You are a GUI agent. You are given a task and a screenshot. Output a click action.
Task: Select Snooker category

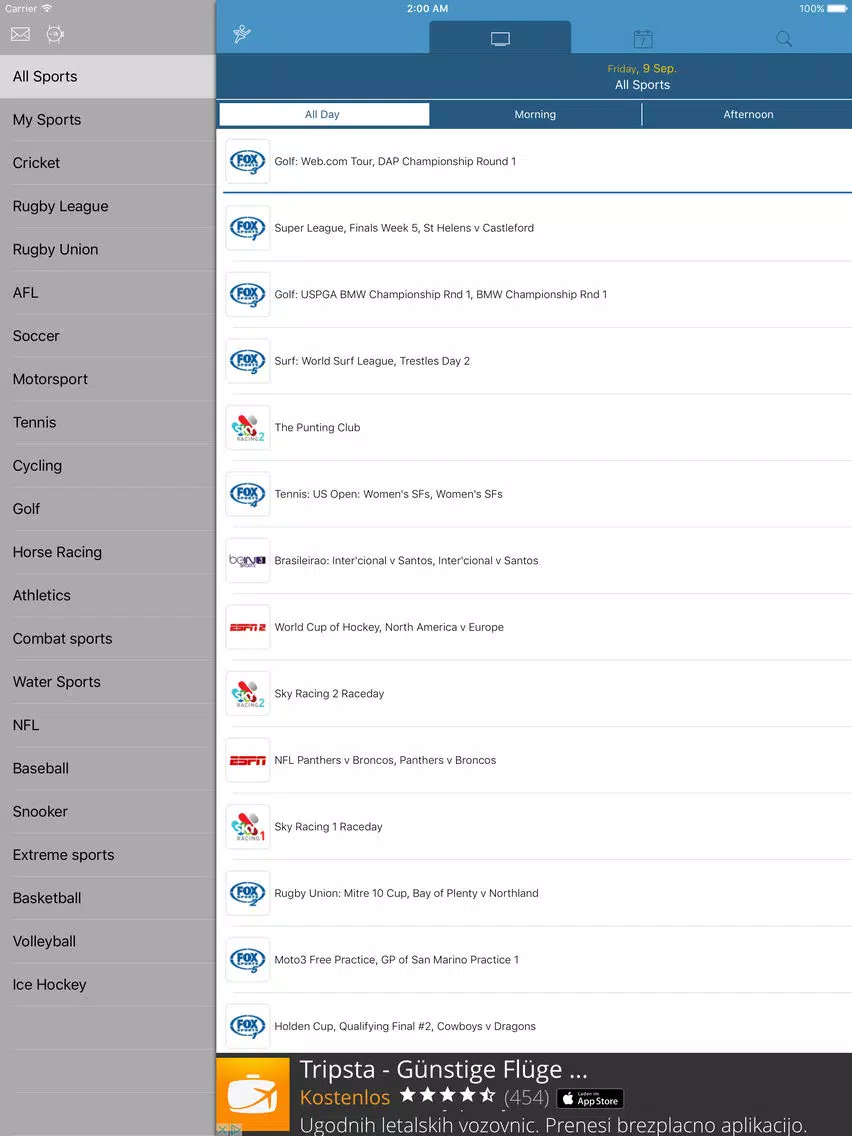(x=107, y=811)
